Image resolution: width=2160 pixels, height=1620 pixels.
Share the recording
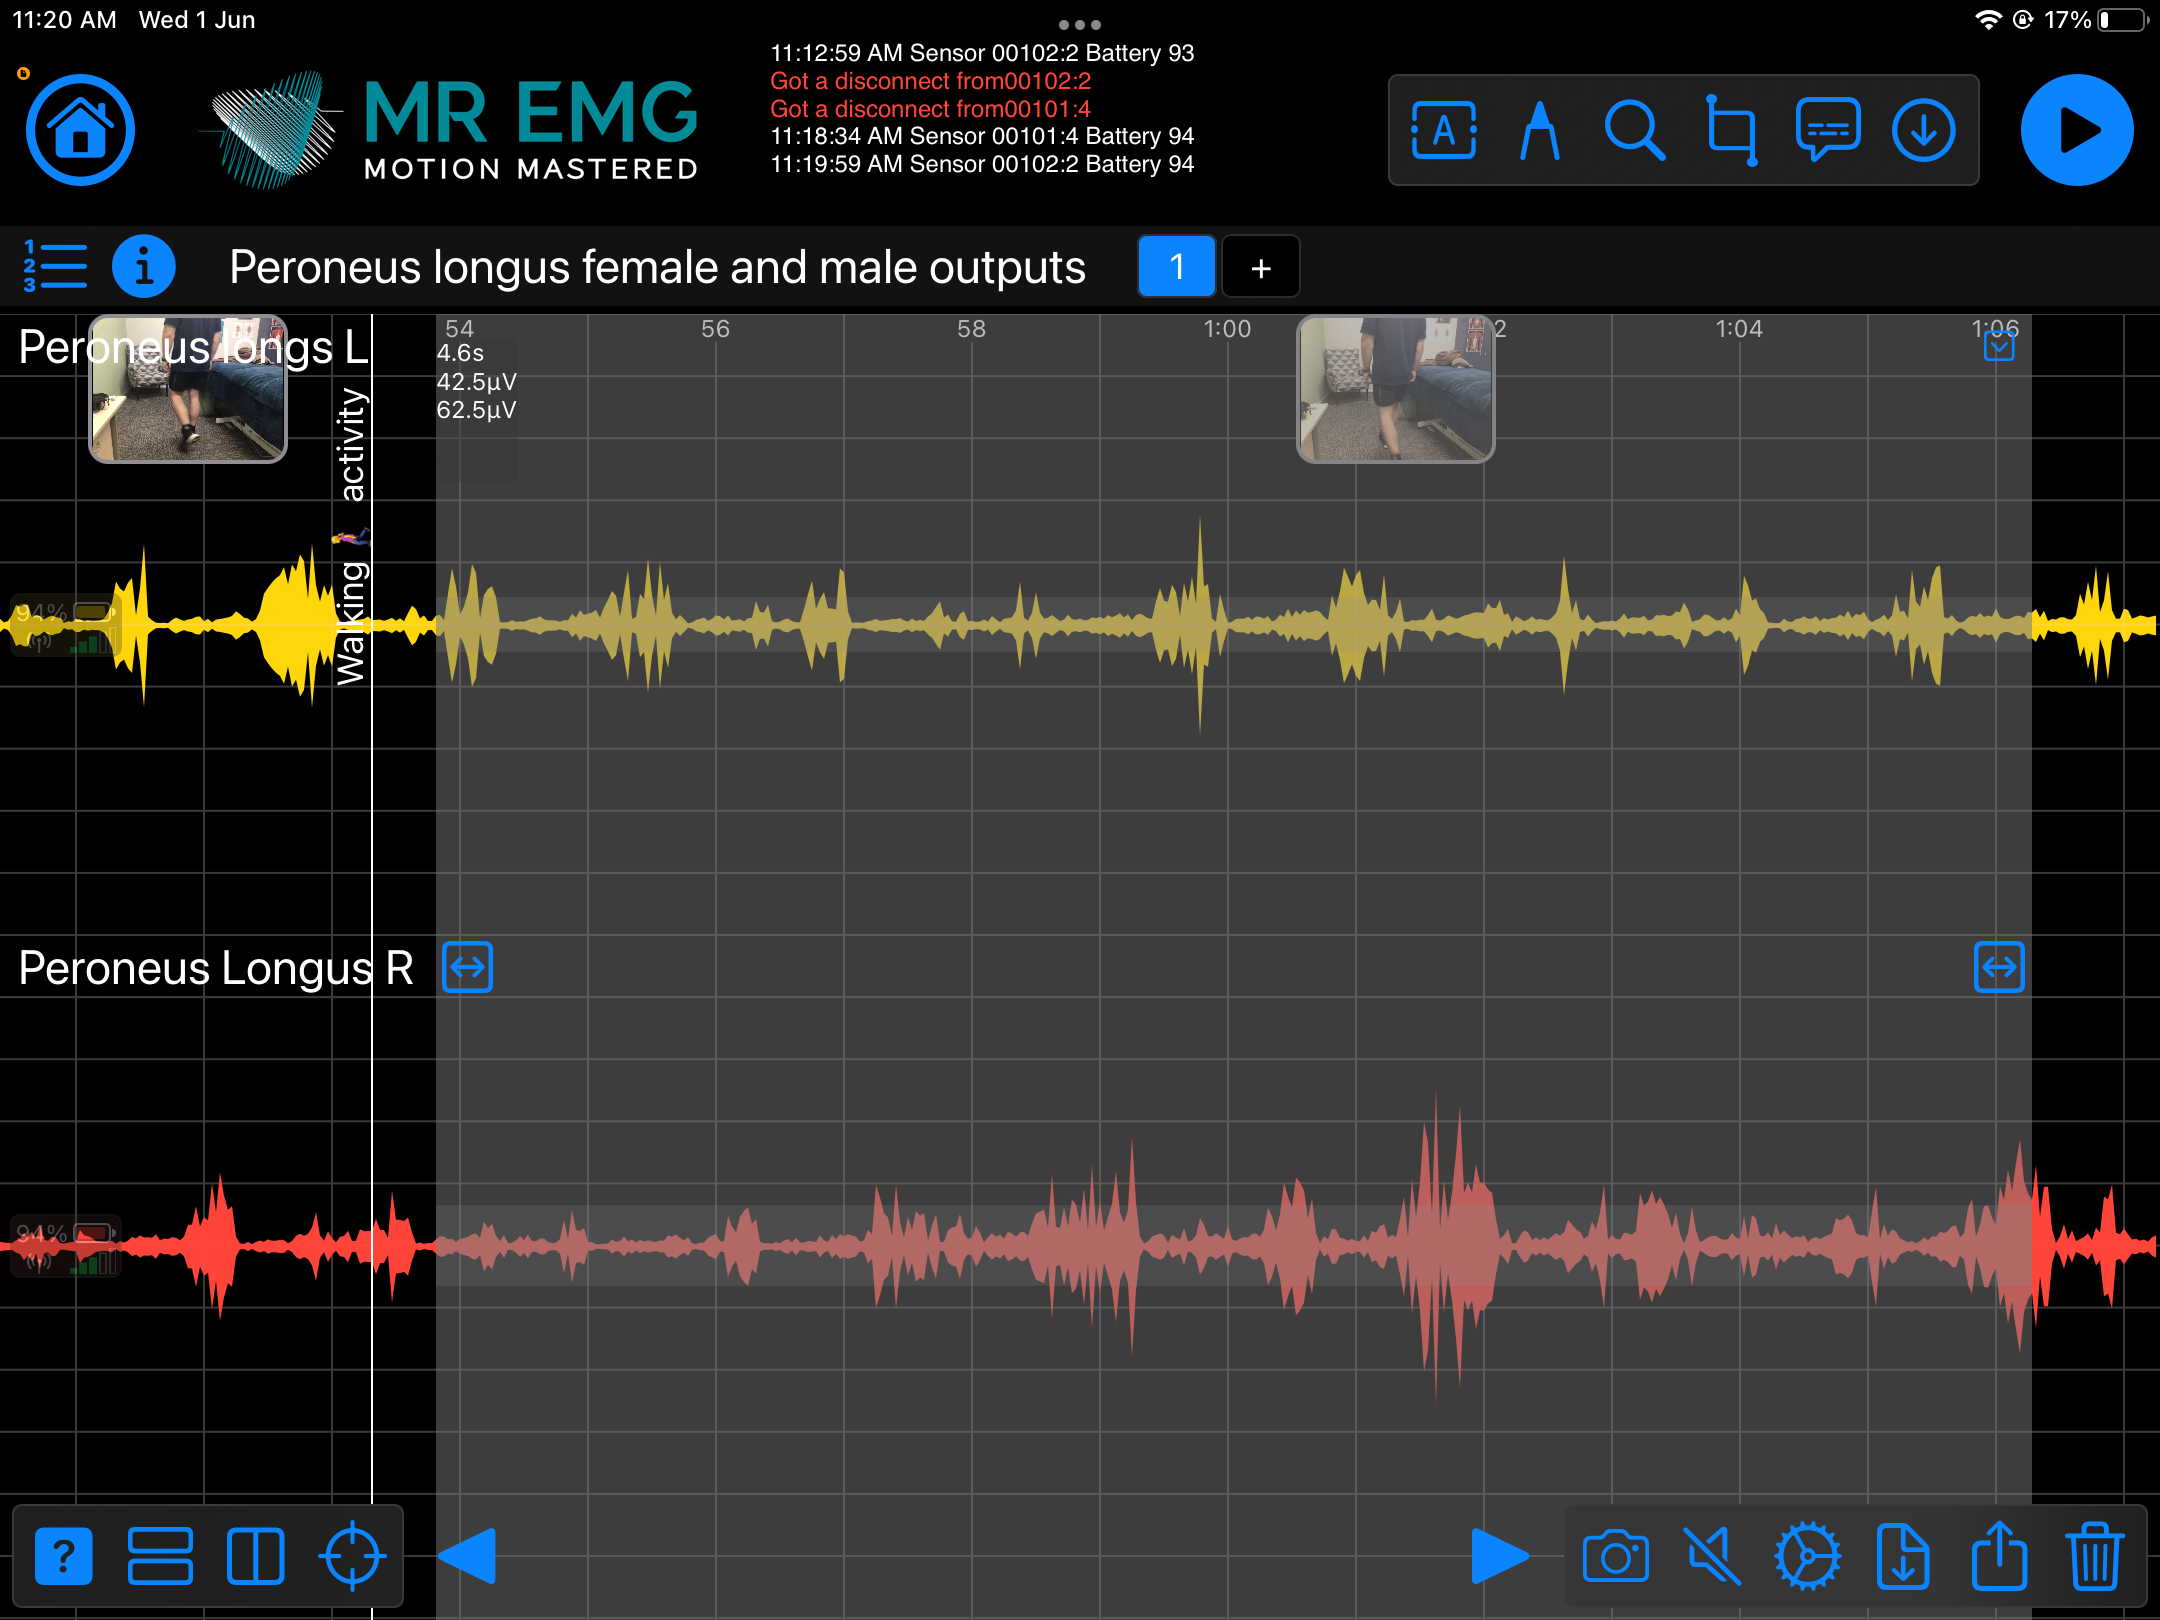tap(1999, 1556)
